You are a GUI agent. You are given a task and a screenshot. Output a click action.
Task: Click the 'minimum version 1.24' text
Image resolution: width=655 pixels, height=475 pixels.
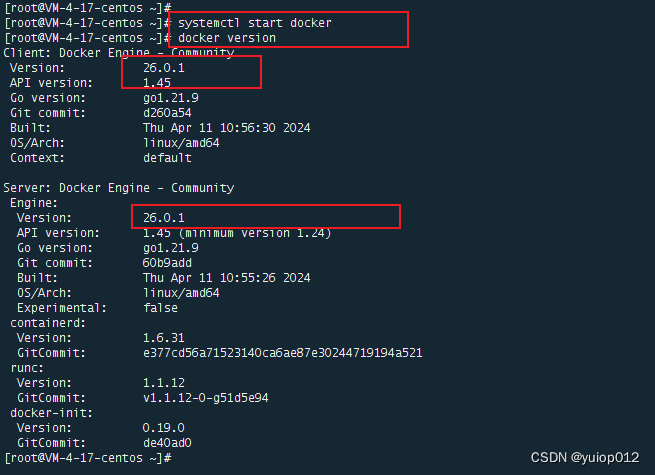[x=255, y=233]
